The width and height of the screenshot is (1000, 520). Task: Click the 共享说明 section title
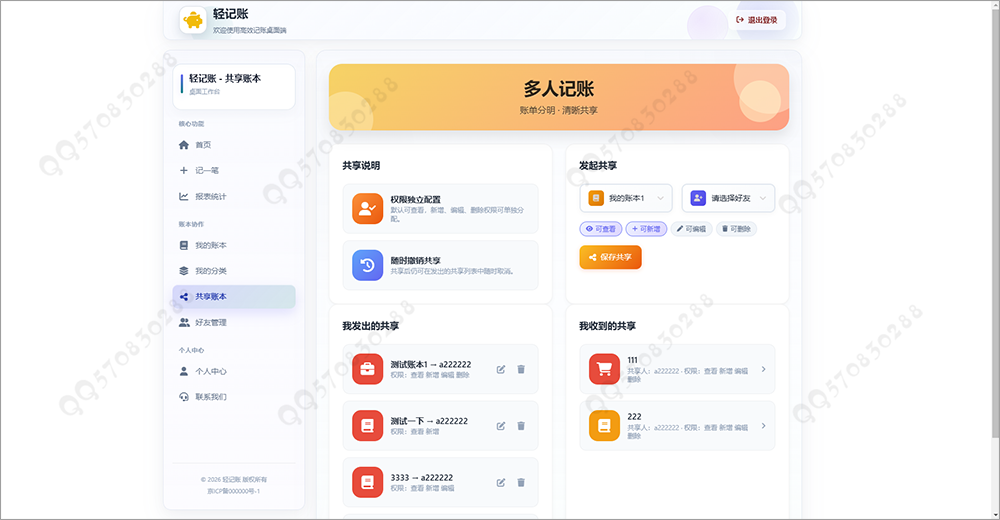tap(361, 166)
